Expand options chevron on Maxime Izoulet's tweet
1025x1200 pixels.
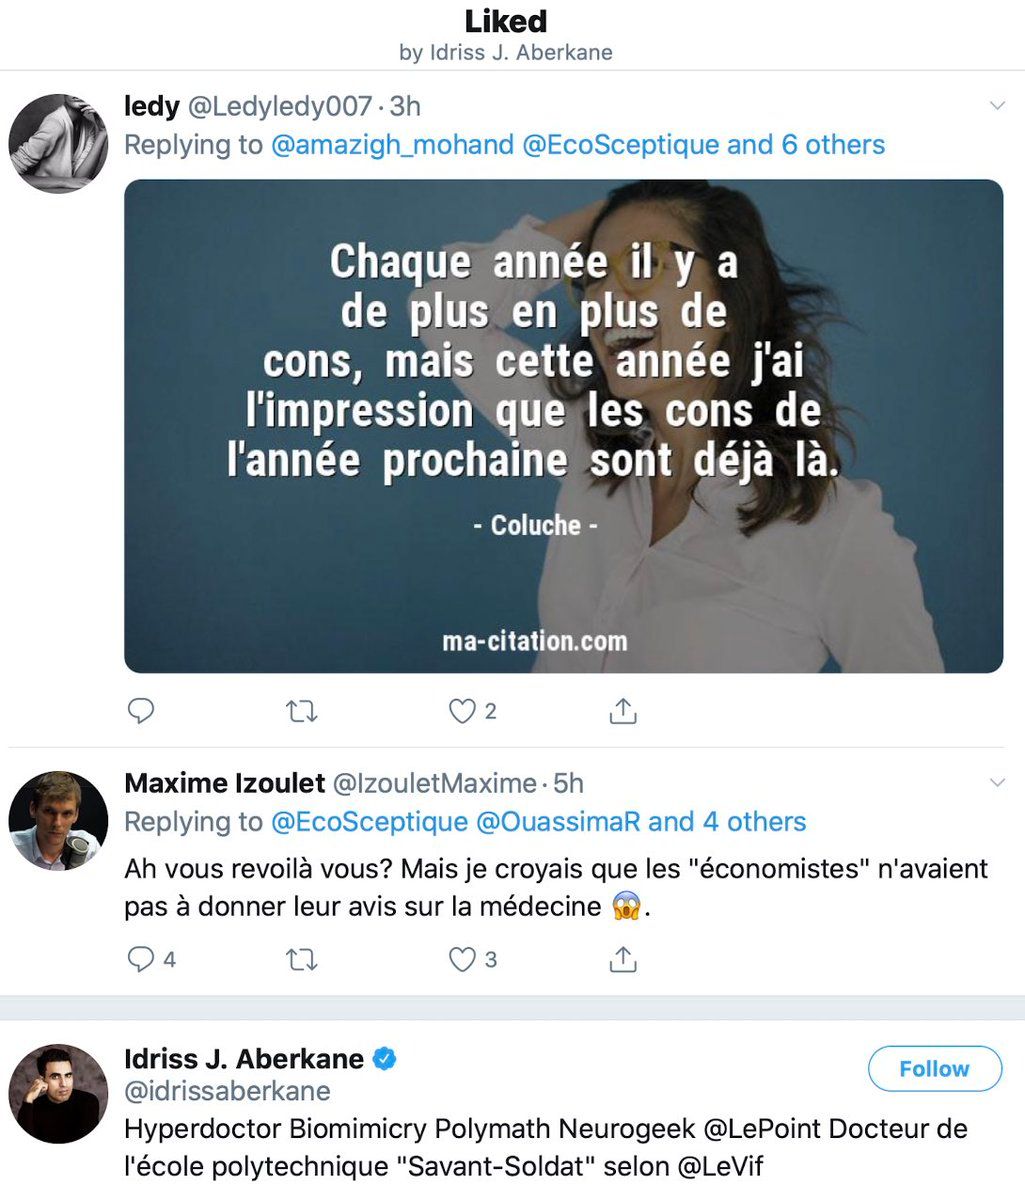(x=996, y=782)
